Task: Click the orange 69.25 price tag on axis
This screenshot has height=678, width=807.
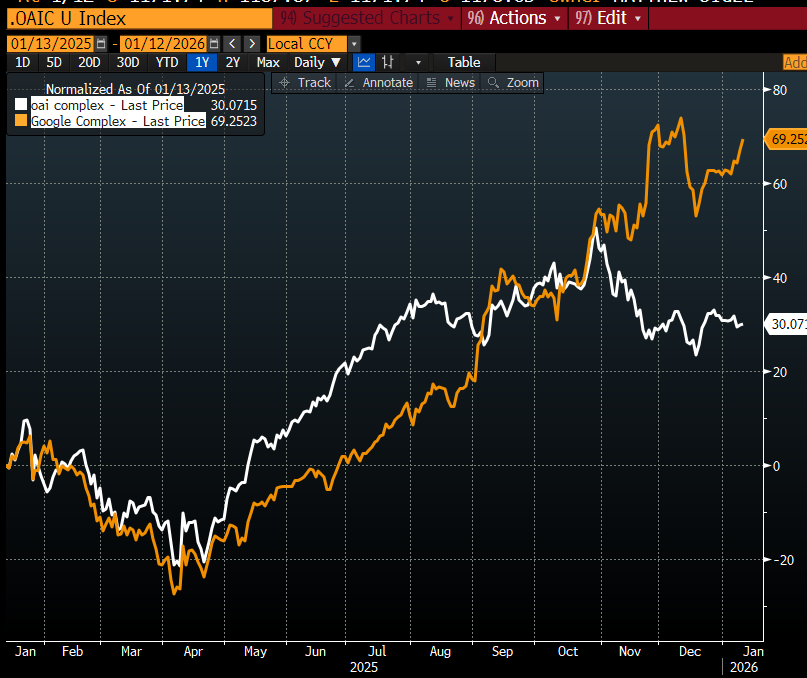Action: pyautogui.click(x=786, y=138)
